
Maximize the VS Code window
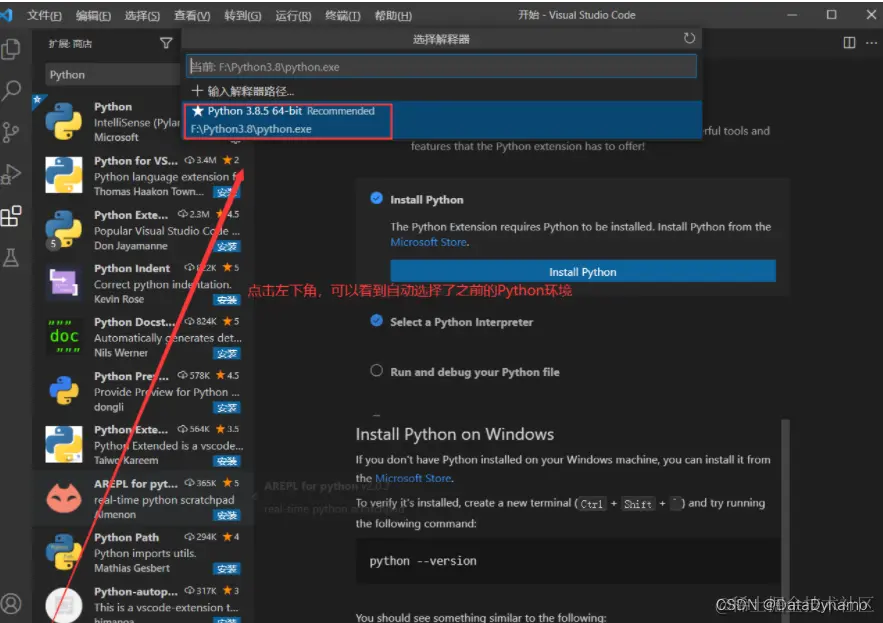(831, 15)
